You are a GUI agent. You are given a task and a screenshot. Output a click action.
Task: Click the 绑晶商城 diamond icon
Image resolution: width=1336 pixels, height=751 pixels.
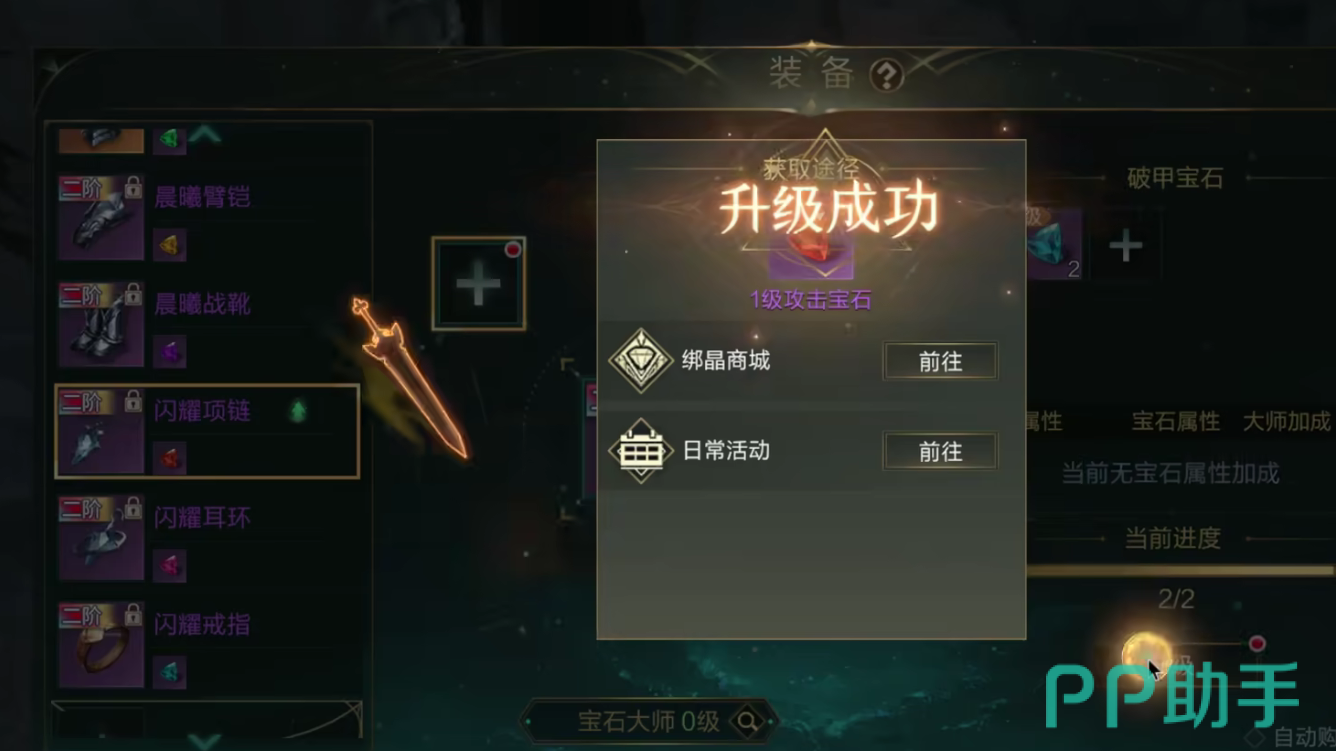[x=640, y=361]
